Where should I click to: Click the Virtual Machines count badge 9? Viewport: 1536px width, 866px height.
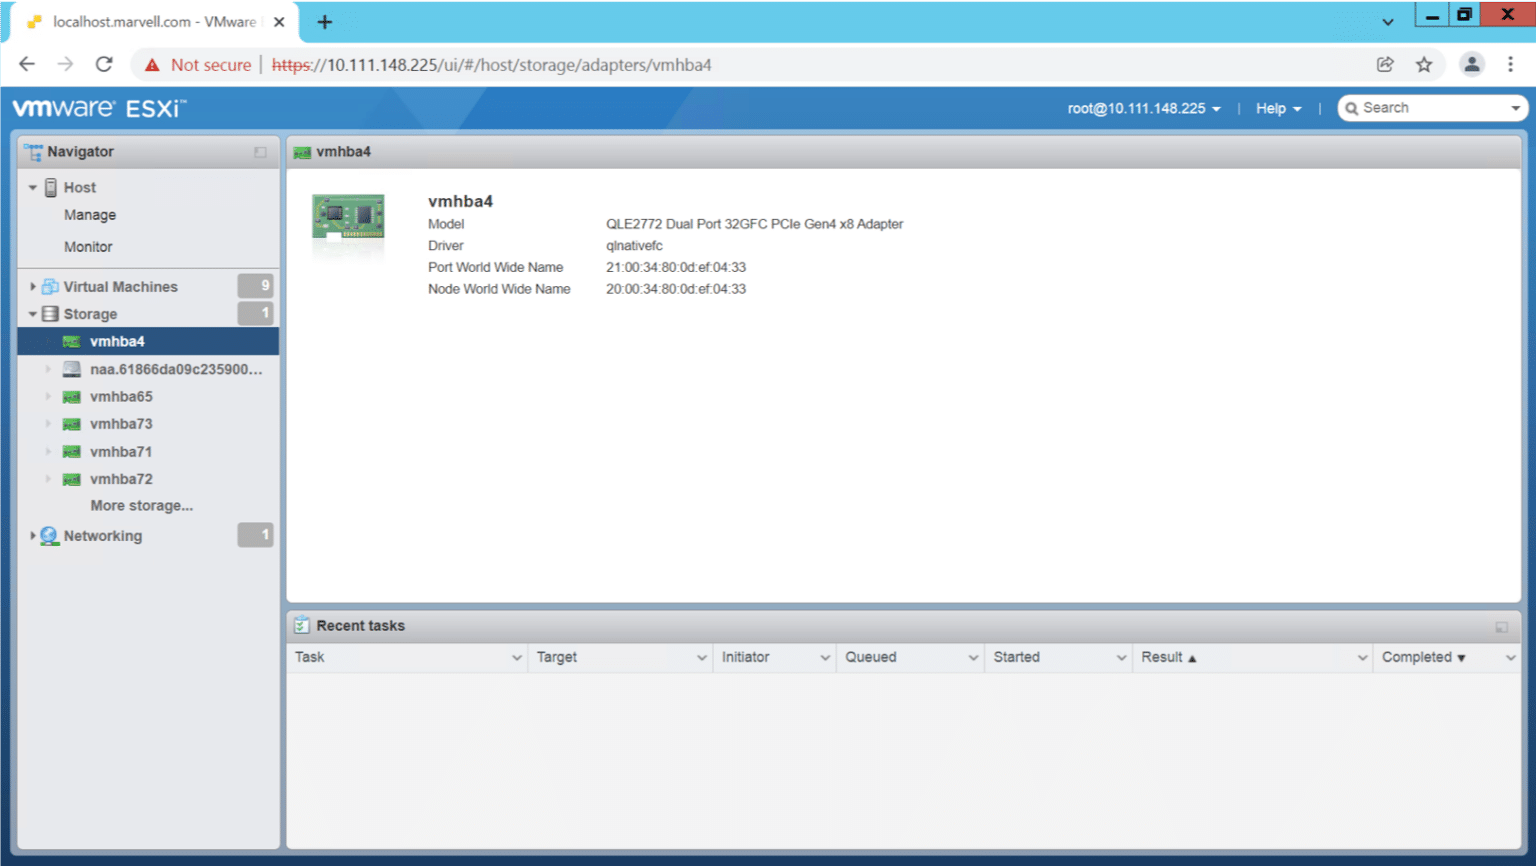(255, 286)
